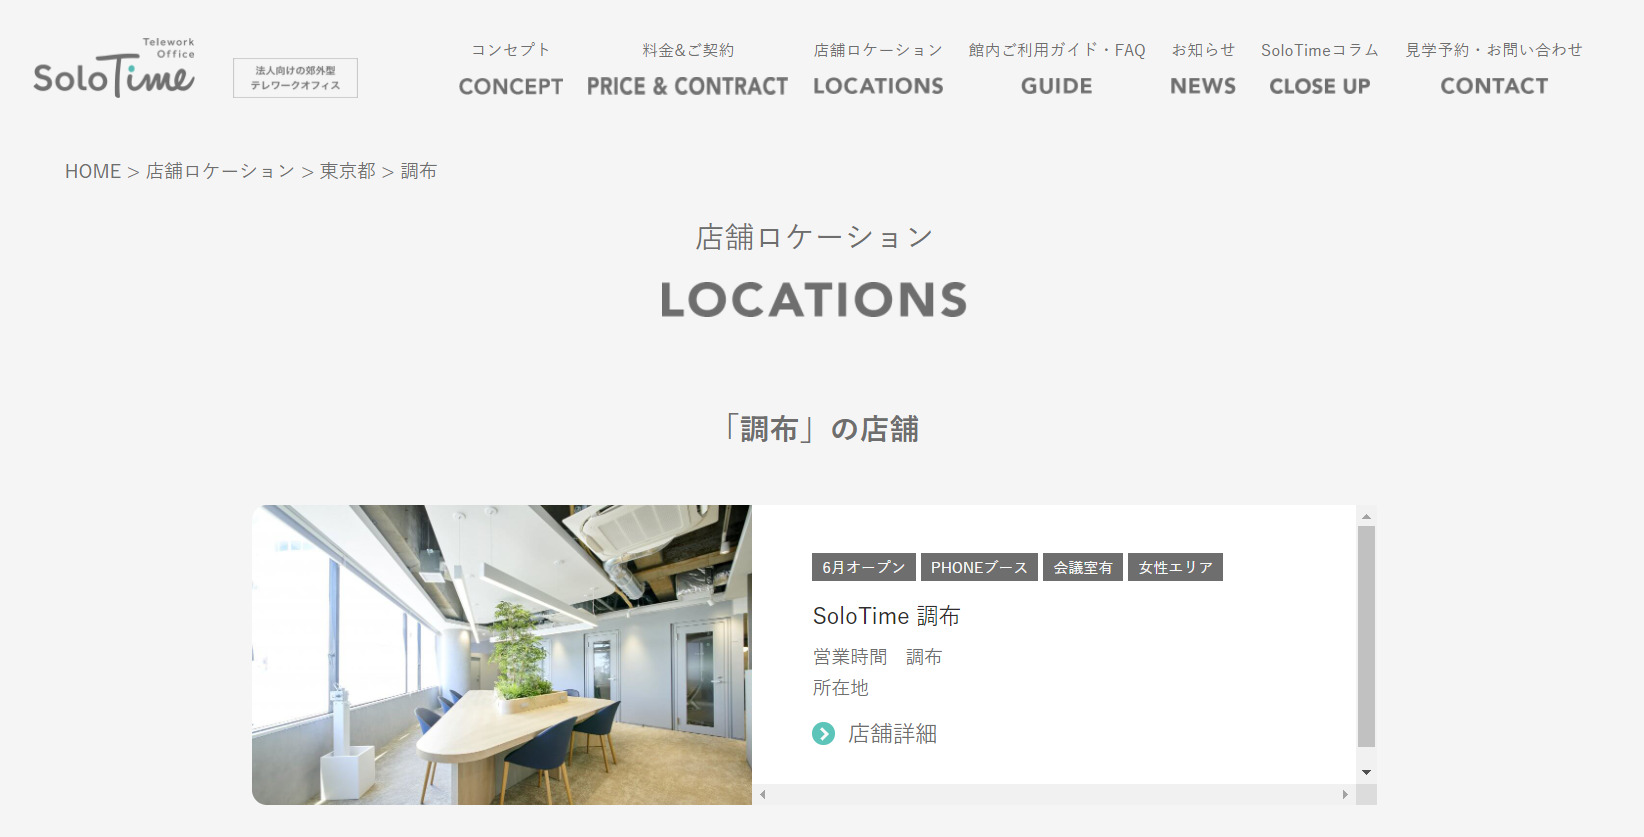Click the scroll right arrow under the store card
The image size is (1644, 837).
[1345, 795]
